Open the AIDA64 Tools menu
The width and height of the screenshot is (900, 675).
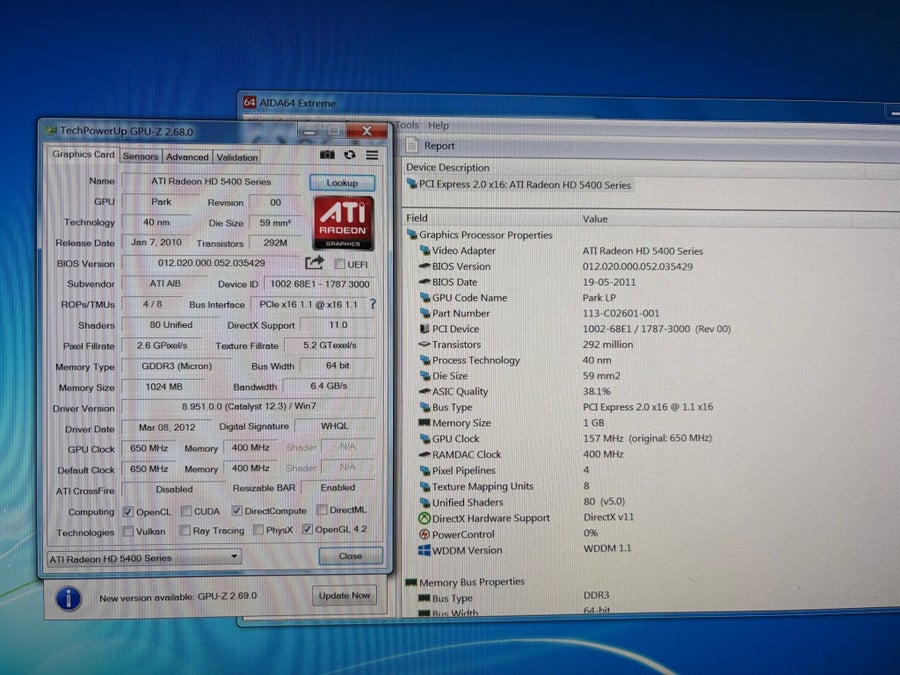point(407,125)
